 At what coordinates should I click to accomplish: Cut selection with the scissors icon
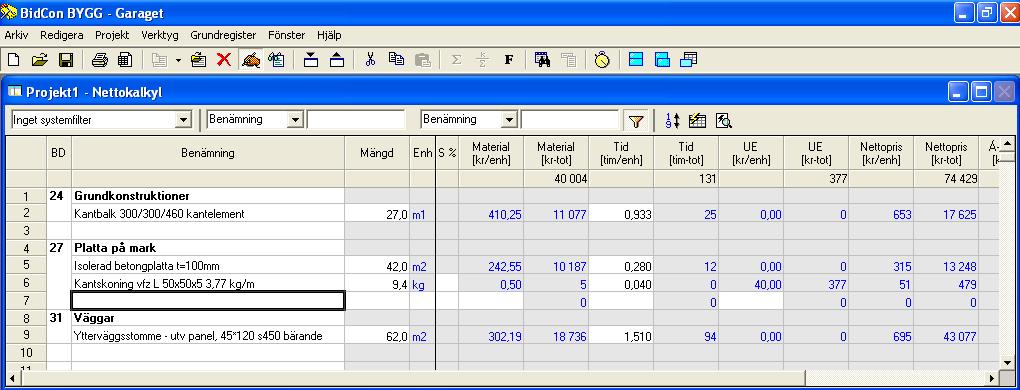(x=370, y=60)
